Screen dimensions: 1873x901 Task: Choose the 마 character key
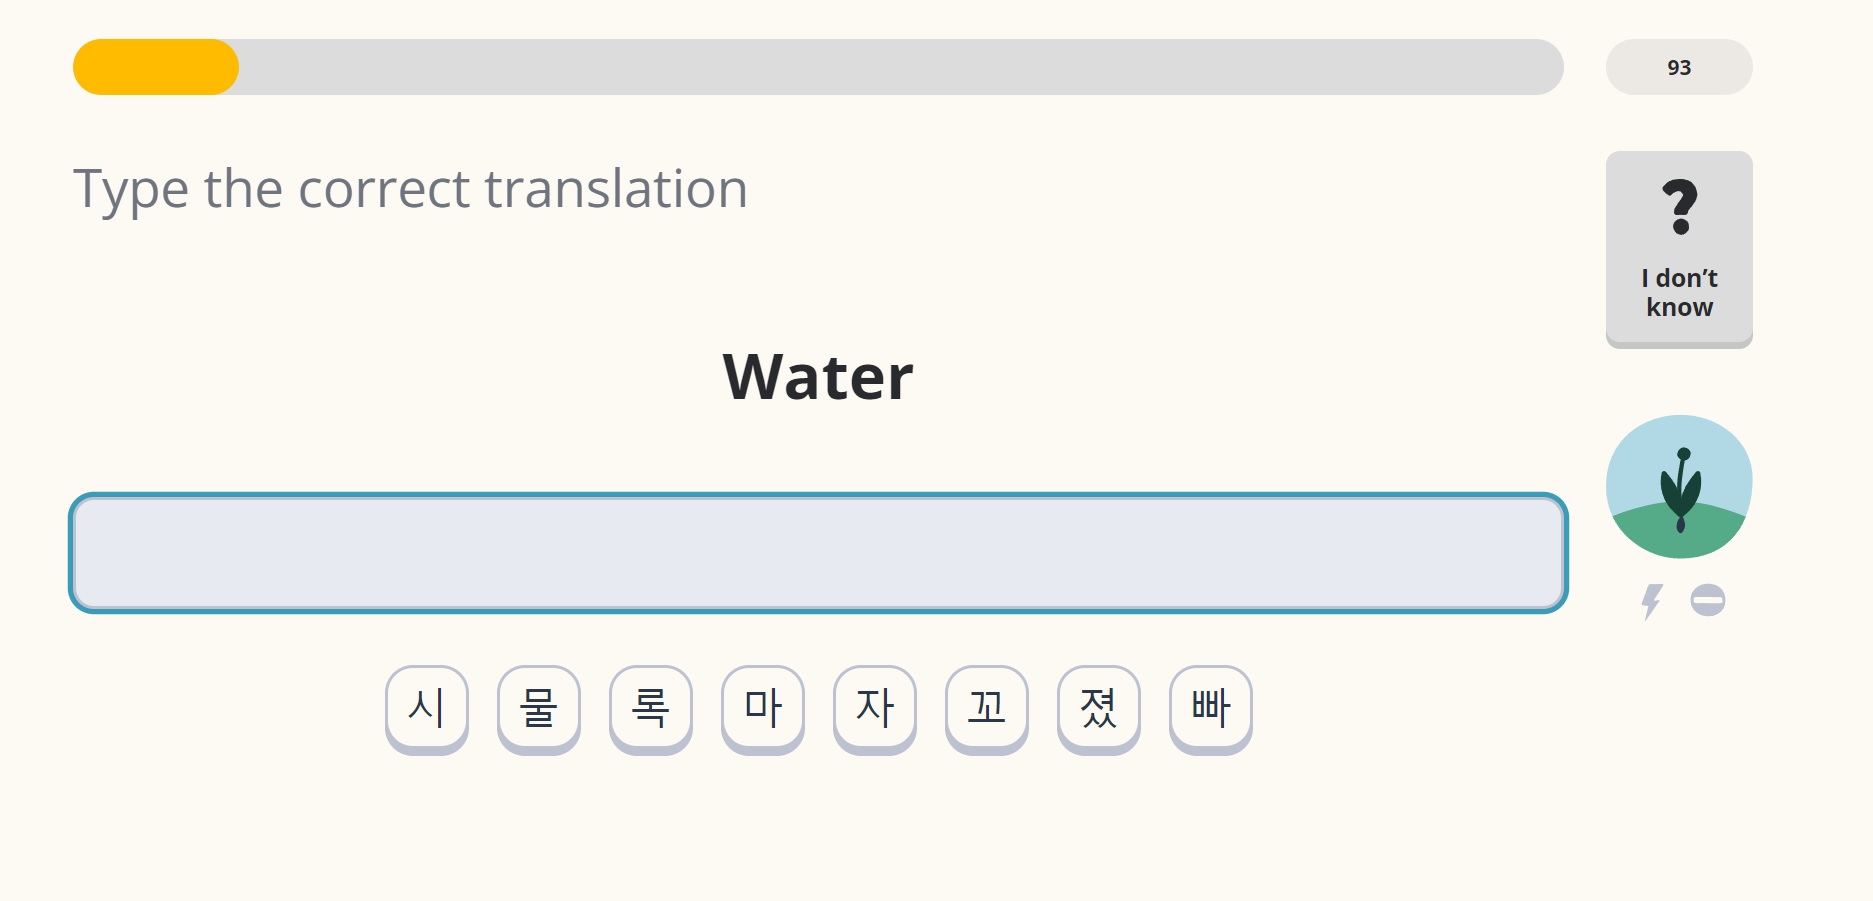pyautogui.click(x=763, y=709)
